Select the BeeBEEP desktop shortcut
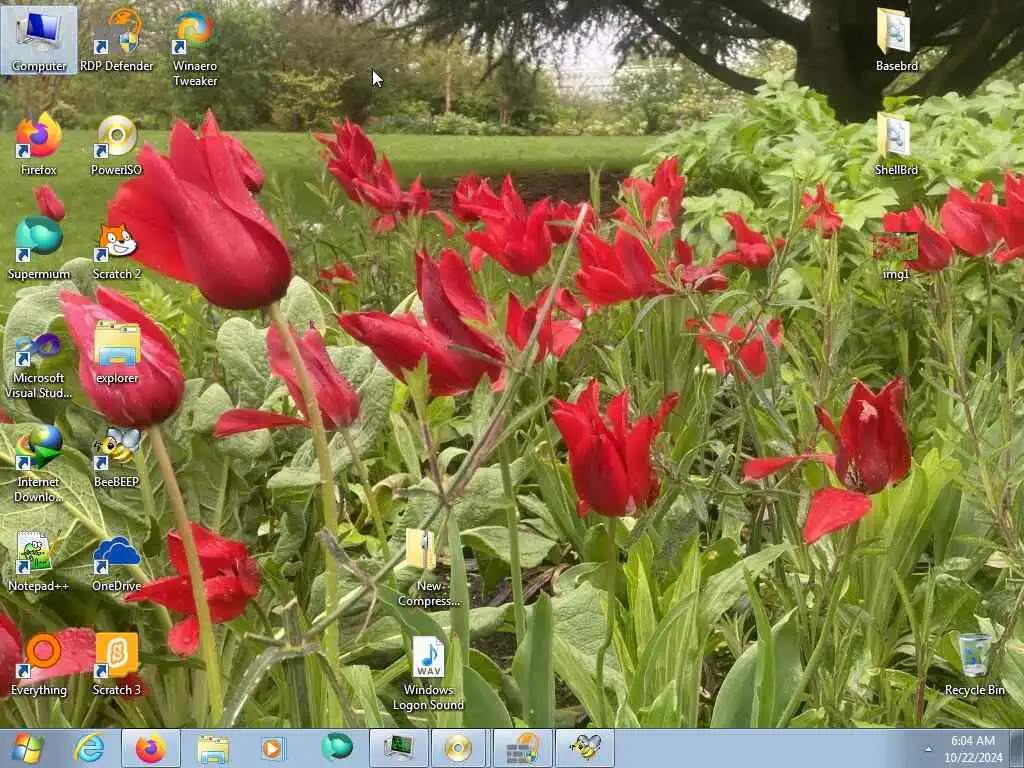The height and width of the screenshot is (768, 1024). click(x=116, y=457)
